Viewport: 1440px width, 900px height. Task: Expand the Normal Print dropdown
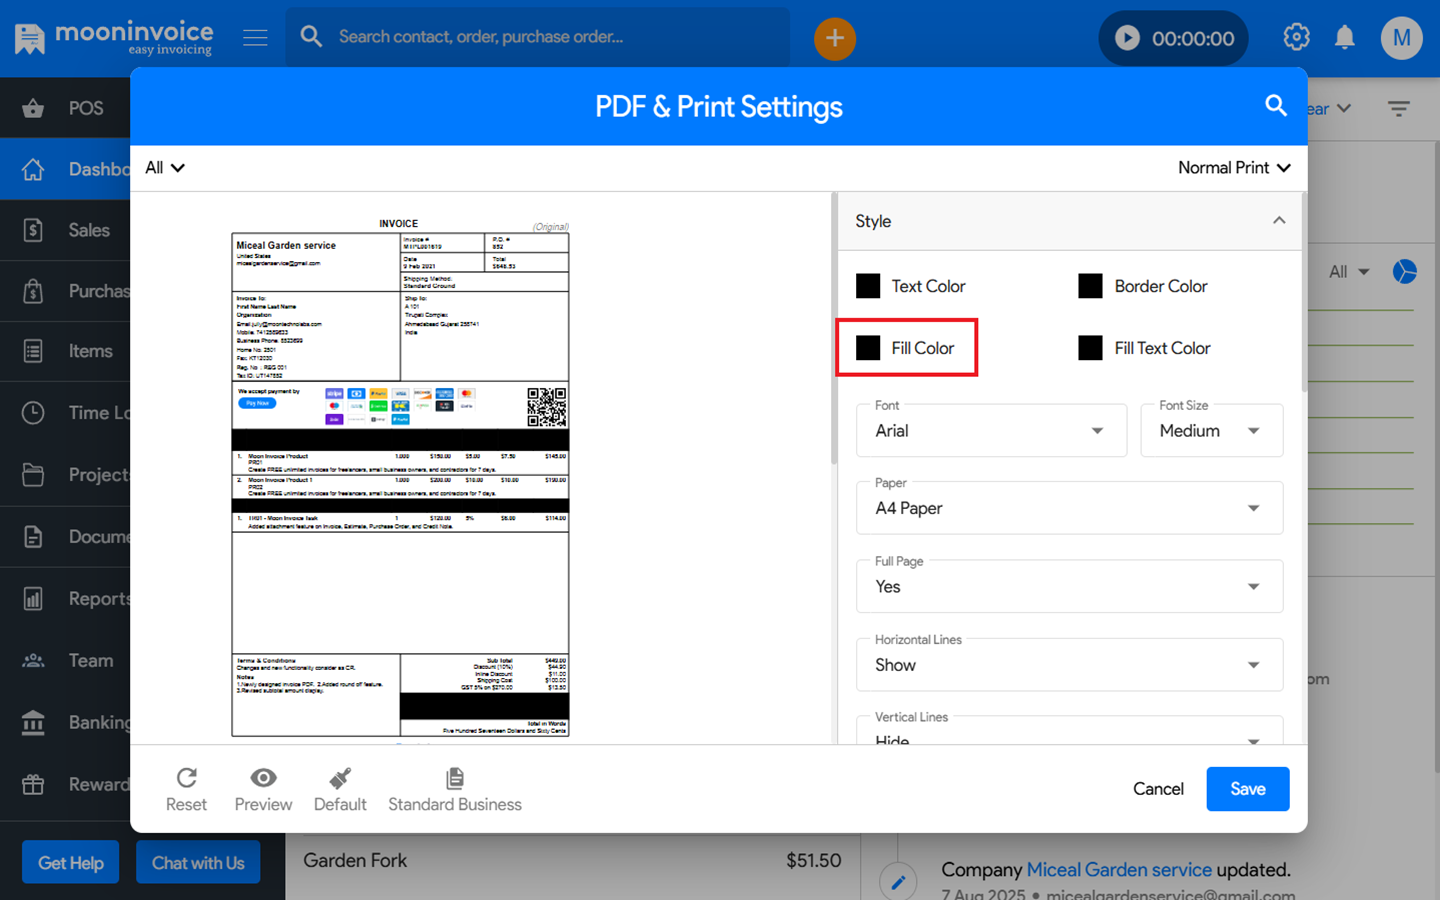1233,168
